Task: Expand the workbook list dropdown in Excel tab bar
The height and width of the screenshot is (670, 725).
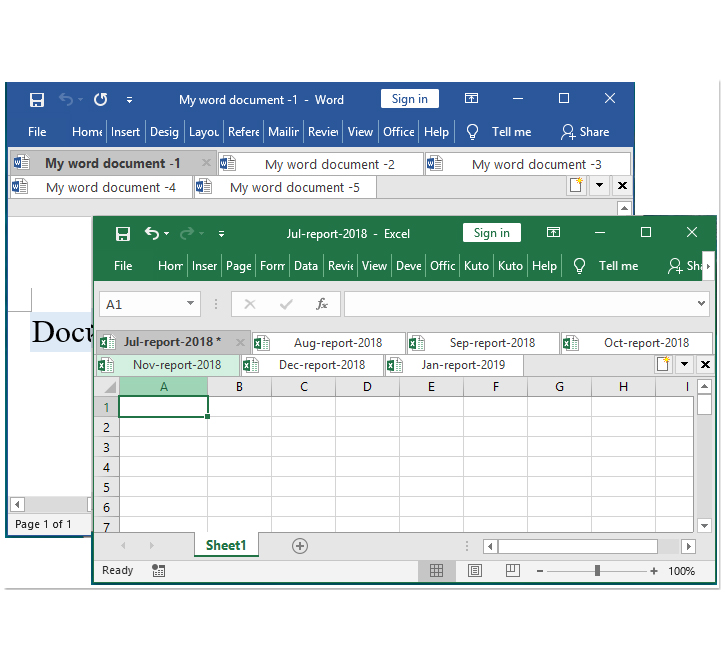Action: coord(684,364)
